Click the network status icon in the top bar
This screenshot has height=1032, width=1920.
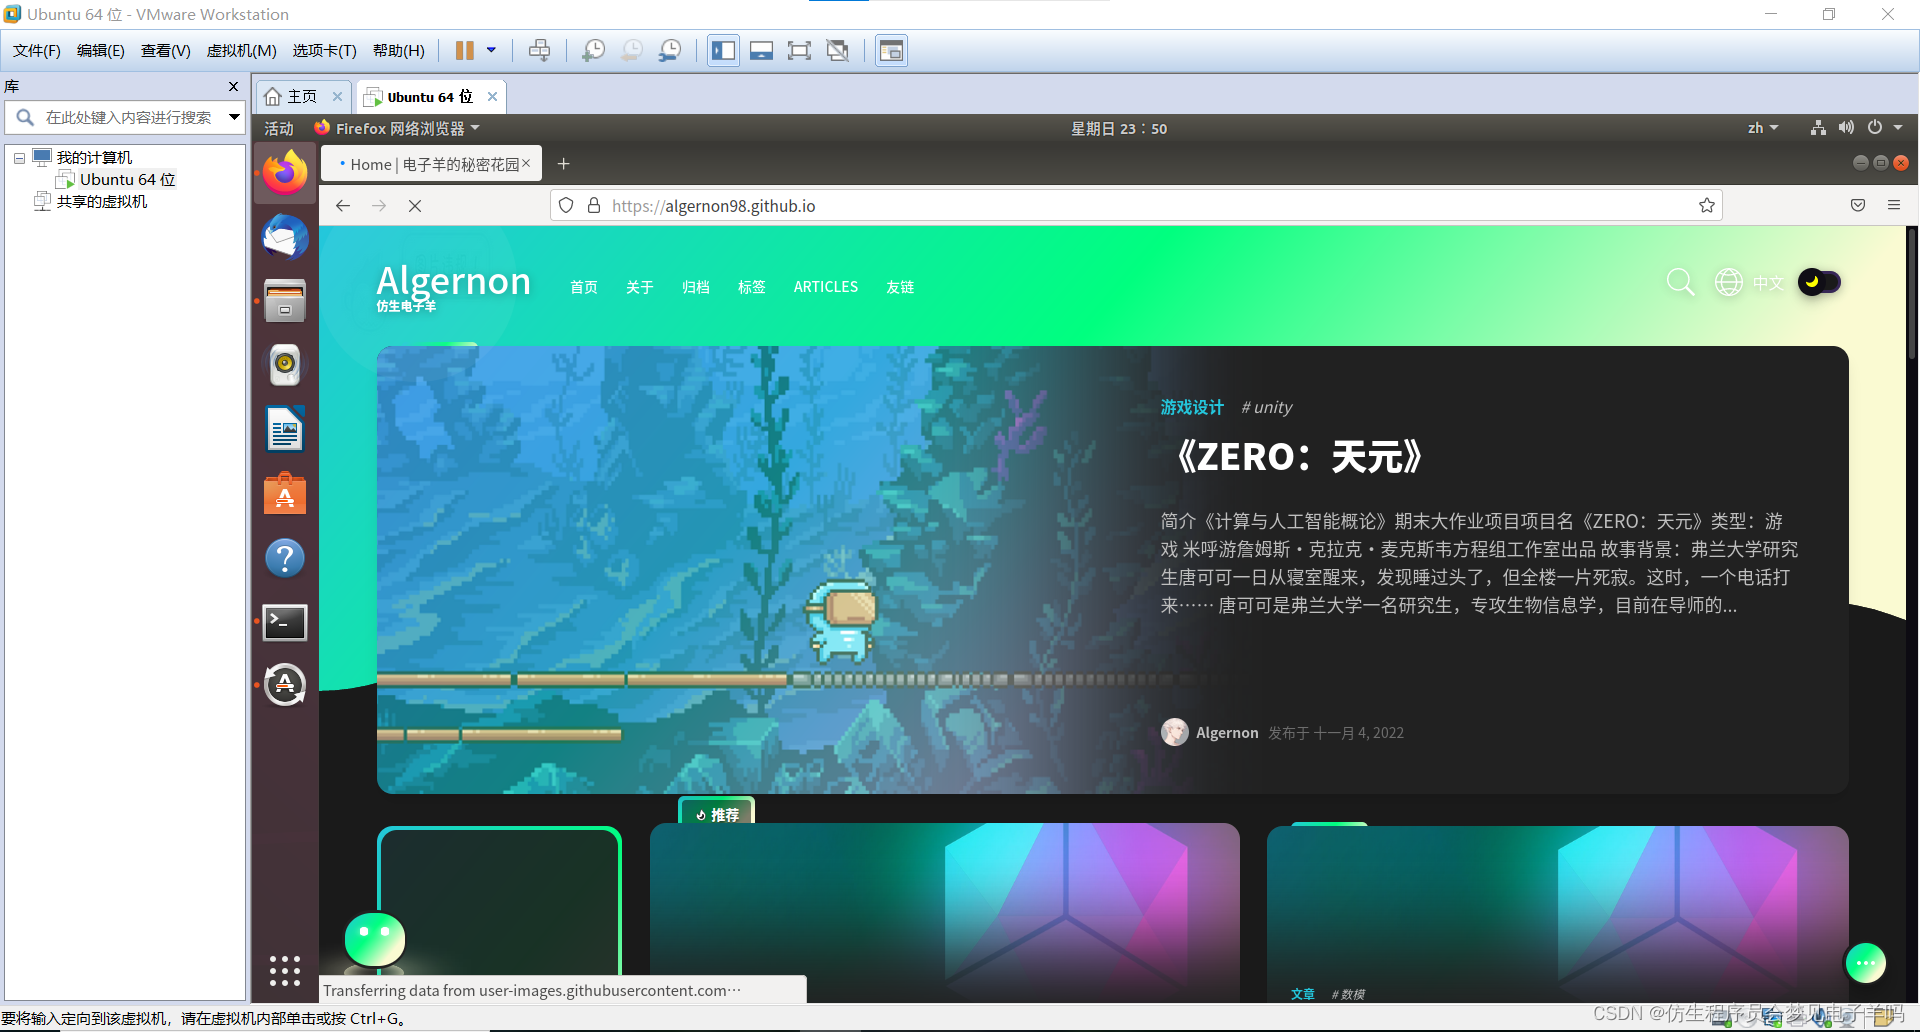1818,128
